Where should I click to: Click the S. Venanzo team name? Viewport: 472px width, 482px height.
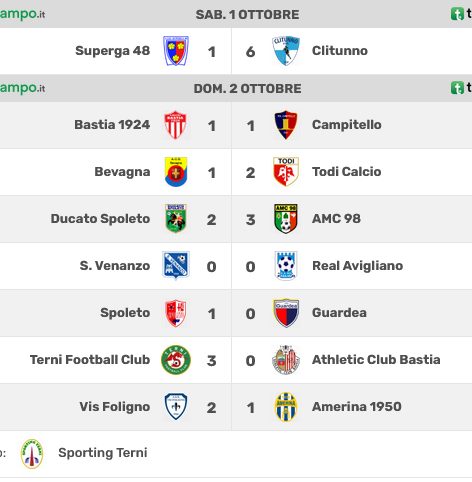point(115,266)
